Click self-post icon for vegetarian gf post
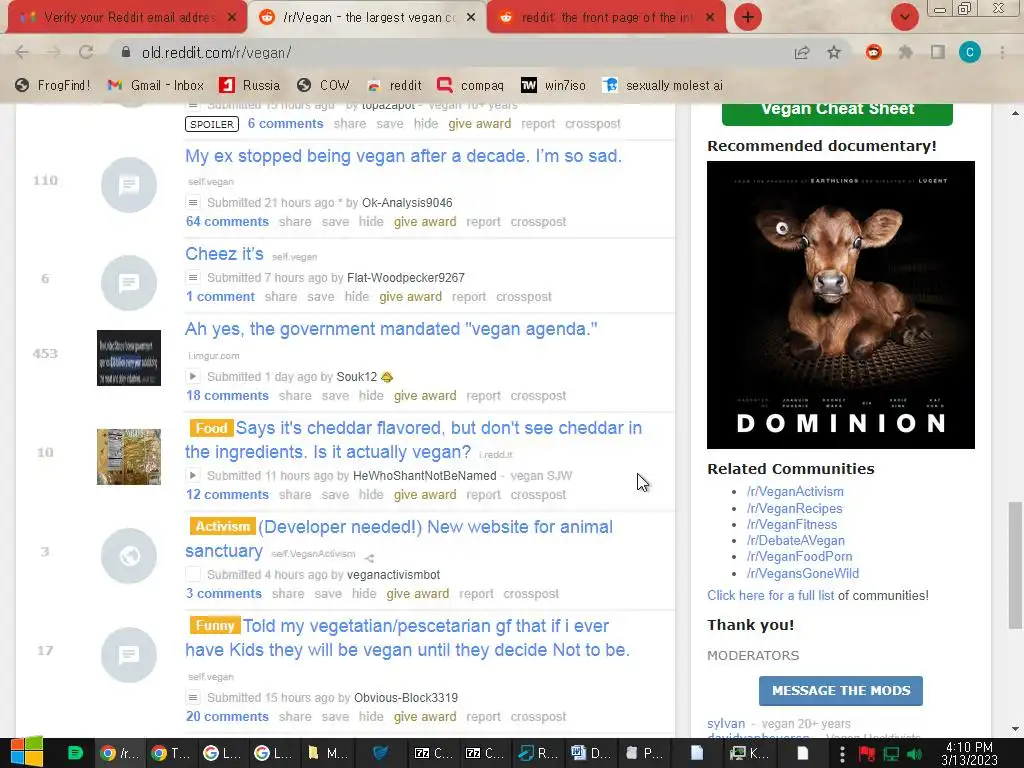The height and width of the screenshot is (768, 1024). tap(129, 655)
